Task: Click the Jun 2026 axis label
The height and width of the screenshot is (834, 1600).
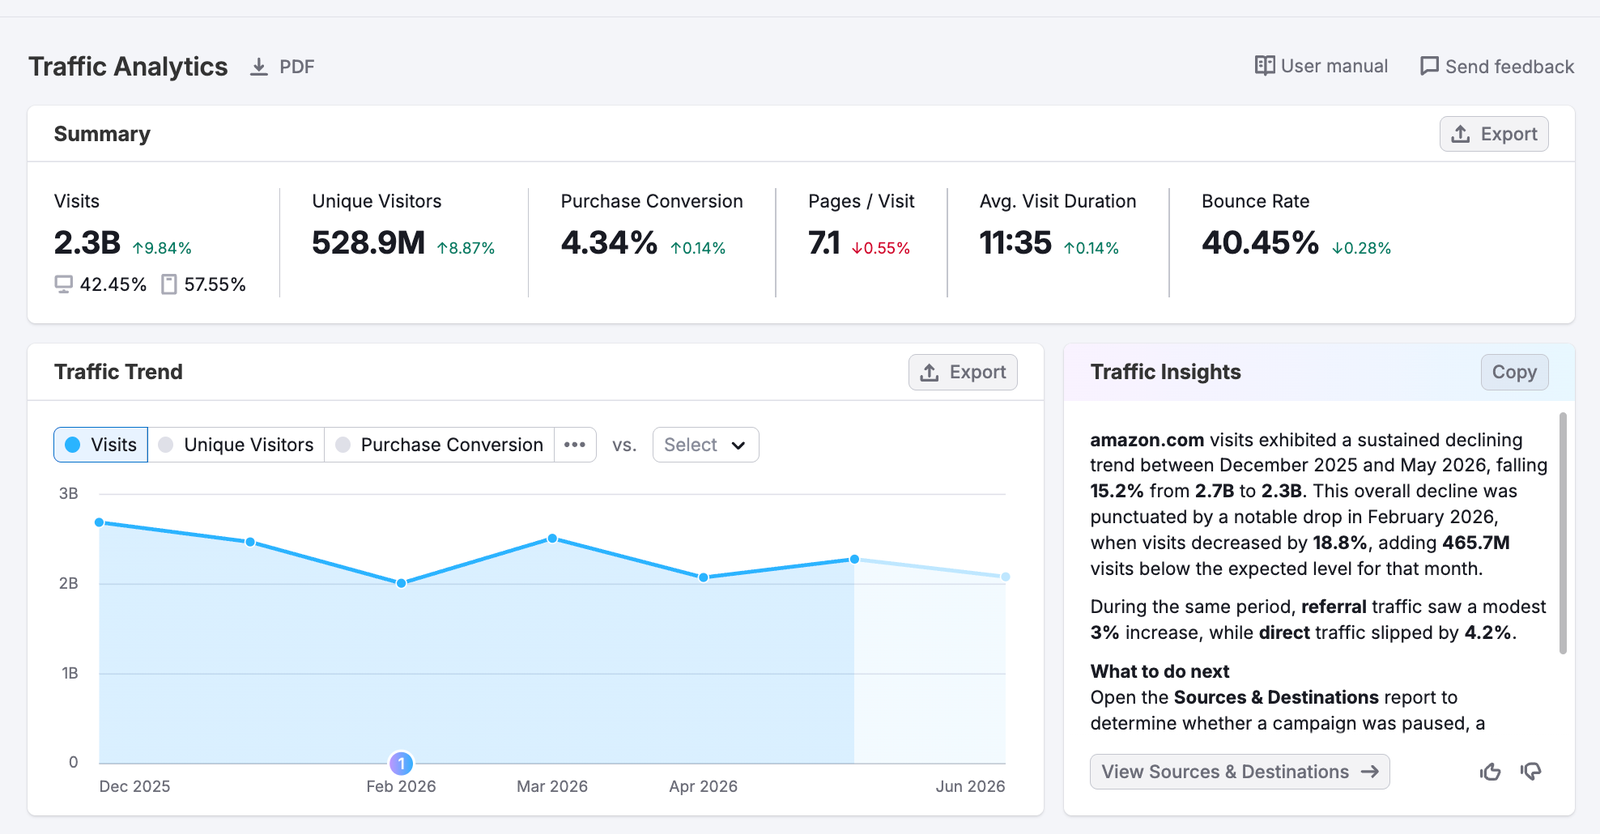Action: click(x=970, y=787)
